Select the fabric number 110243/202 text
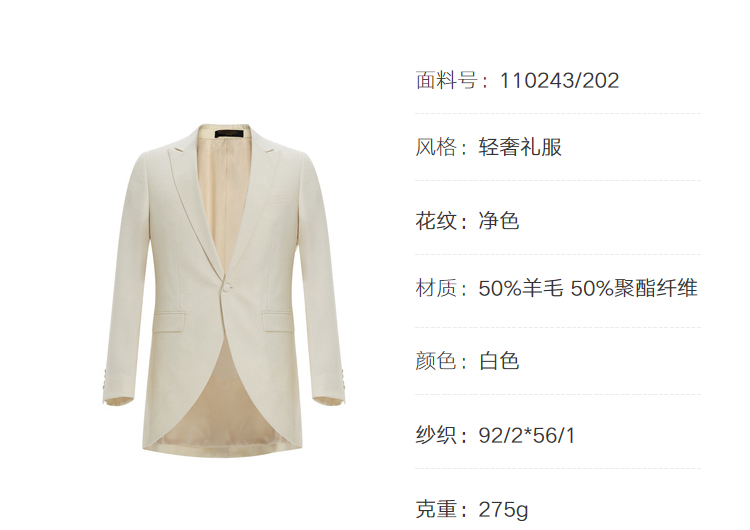 (559, 80)
